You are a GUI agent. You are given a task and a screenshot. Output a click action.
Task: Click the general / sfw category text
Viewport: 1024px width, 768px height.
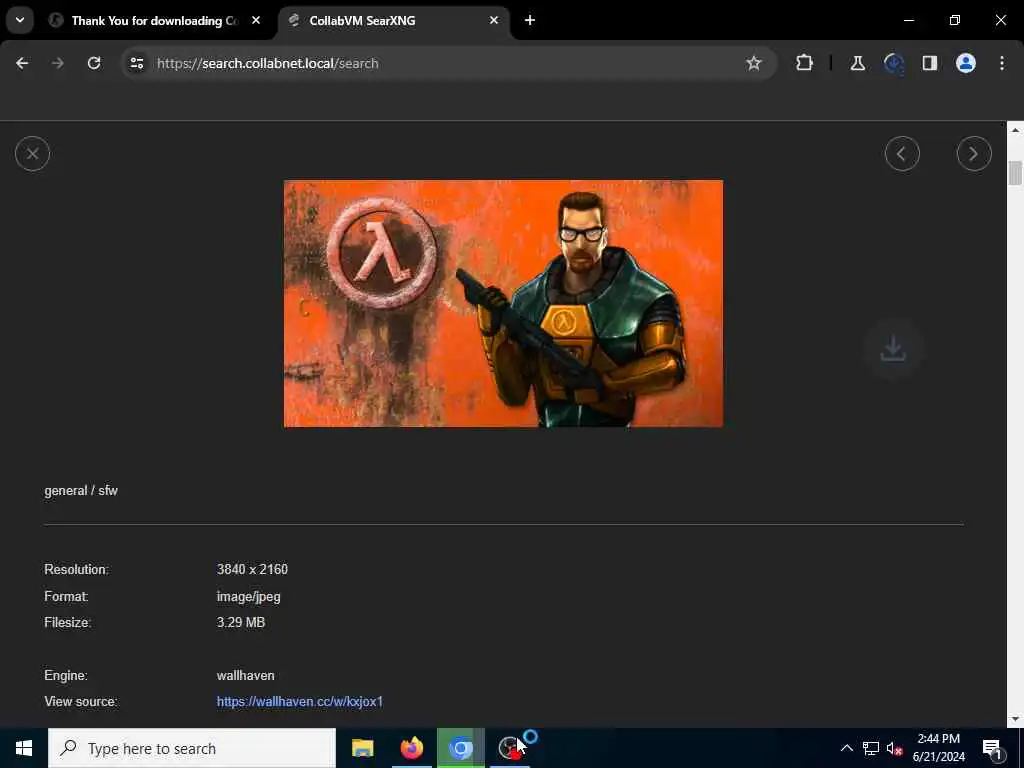tap(81, 490)
